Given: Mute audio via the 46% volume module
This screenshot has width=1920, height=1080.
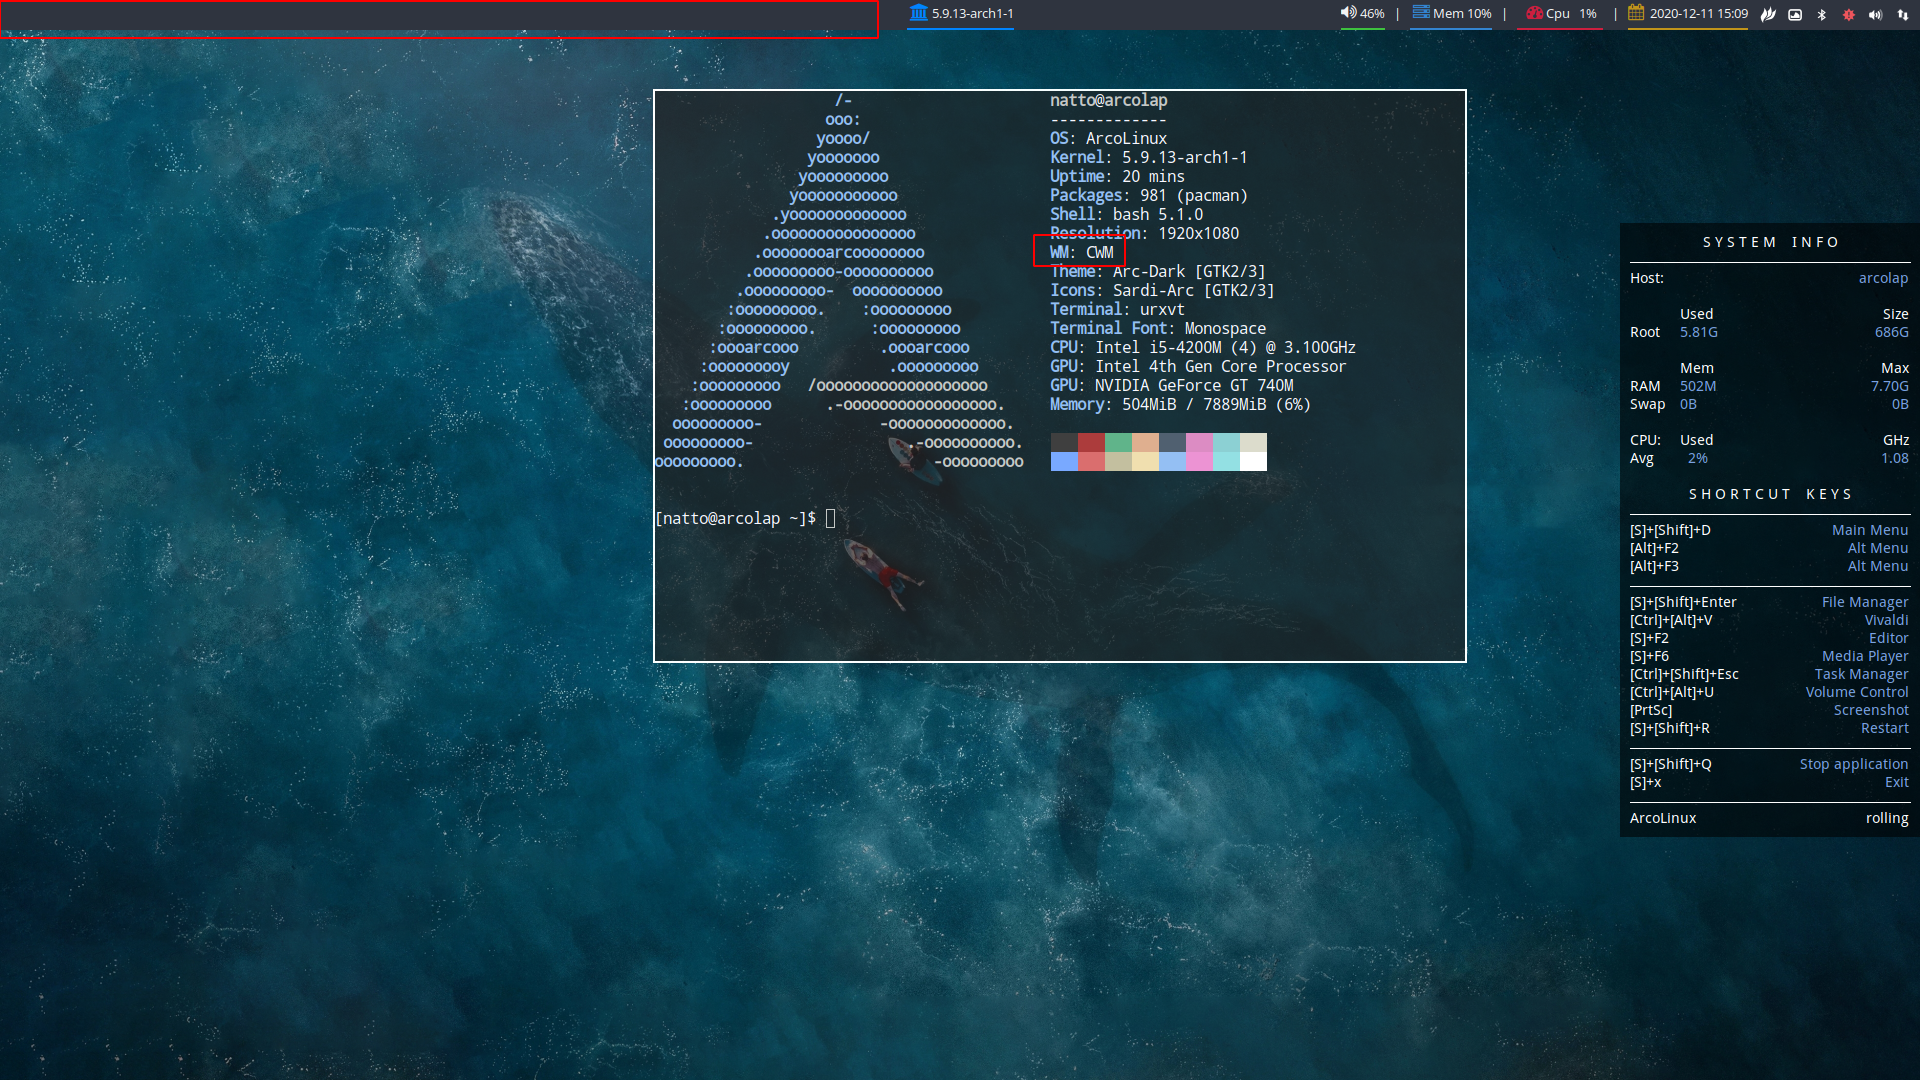Looking at the screenshot, I should point(1362,14).
